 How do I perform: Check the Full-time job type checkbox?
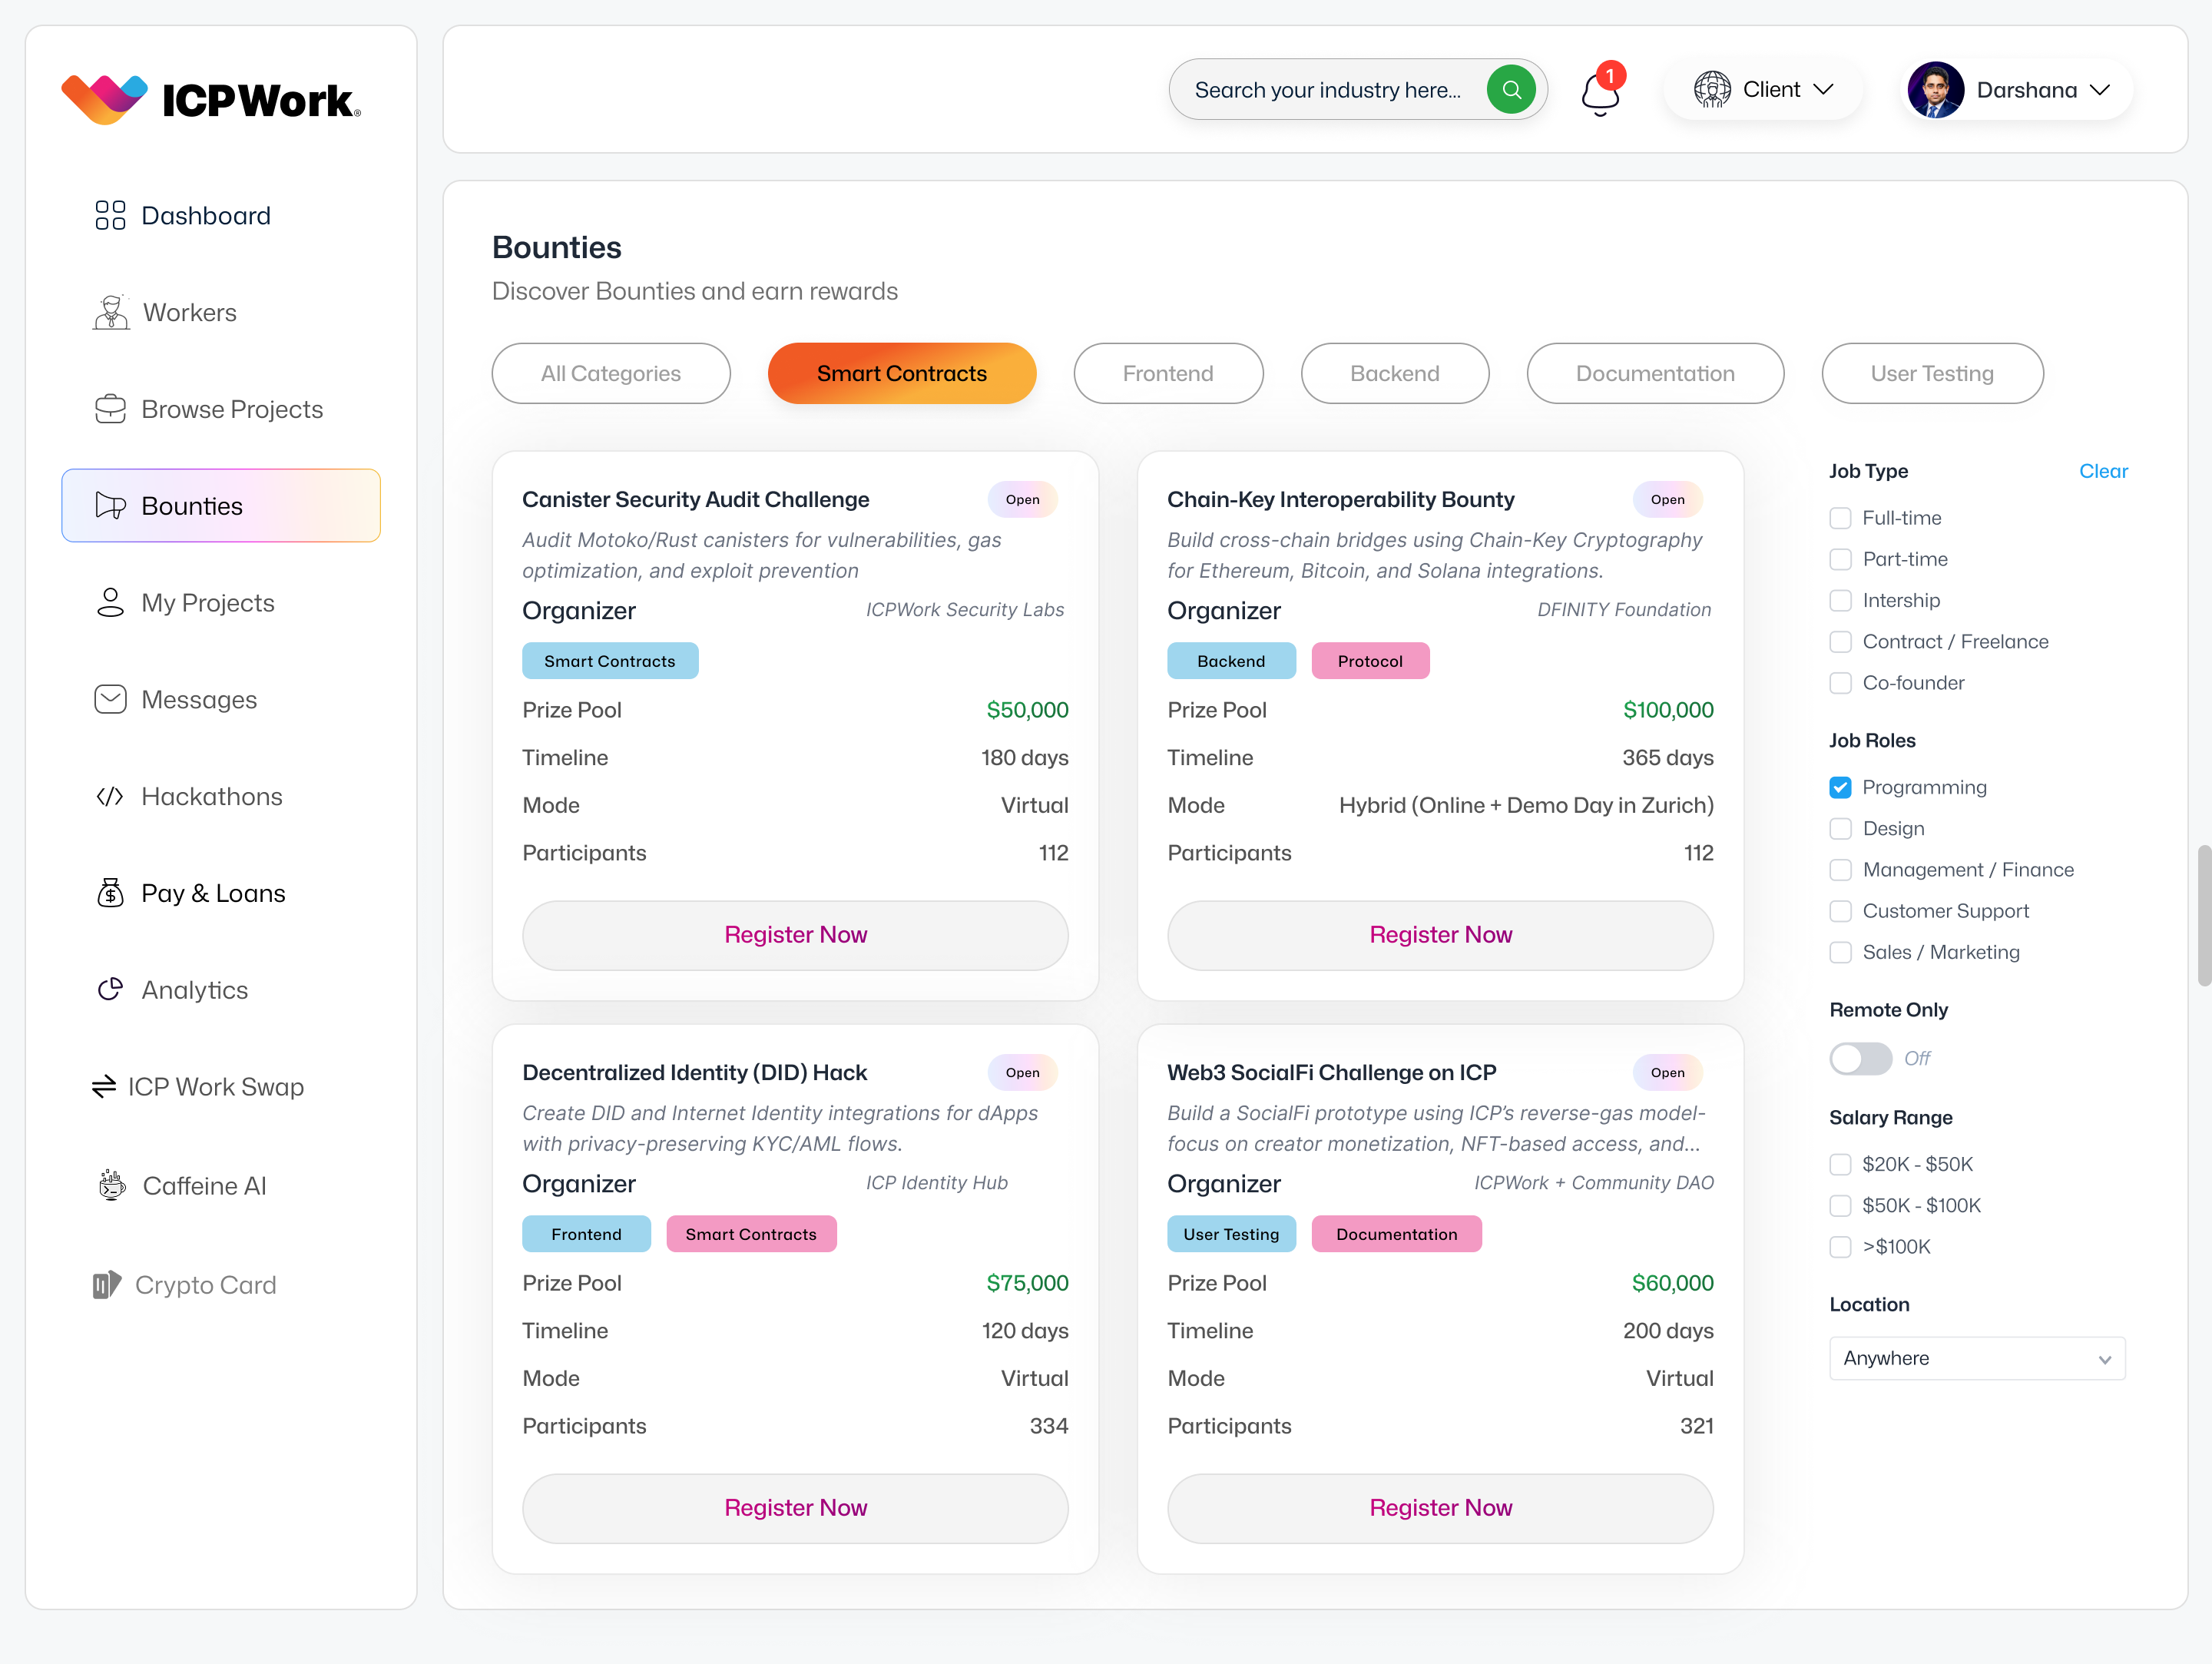1840,518
